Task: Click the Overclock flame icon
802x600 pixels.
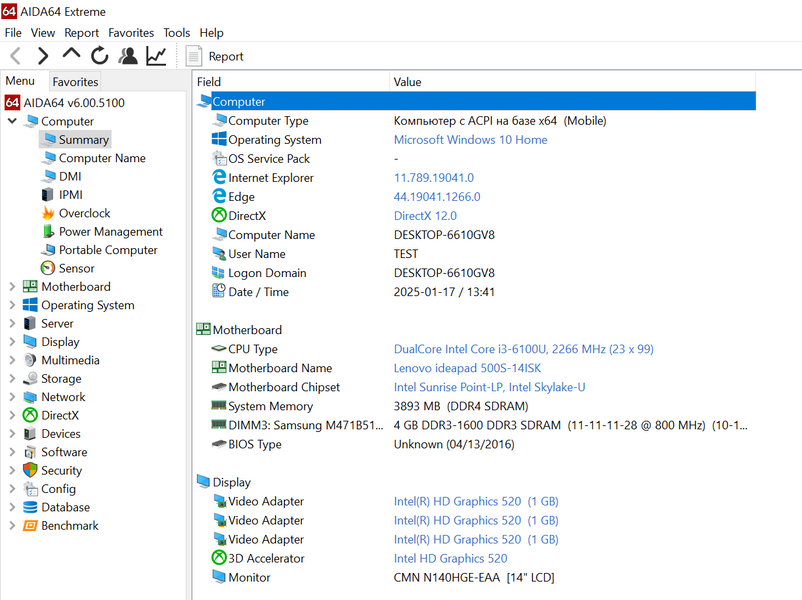Action: (x=48, y=213)
